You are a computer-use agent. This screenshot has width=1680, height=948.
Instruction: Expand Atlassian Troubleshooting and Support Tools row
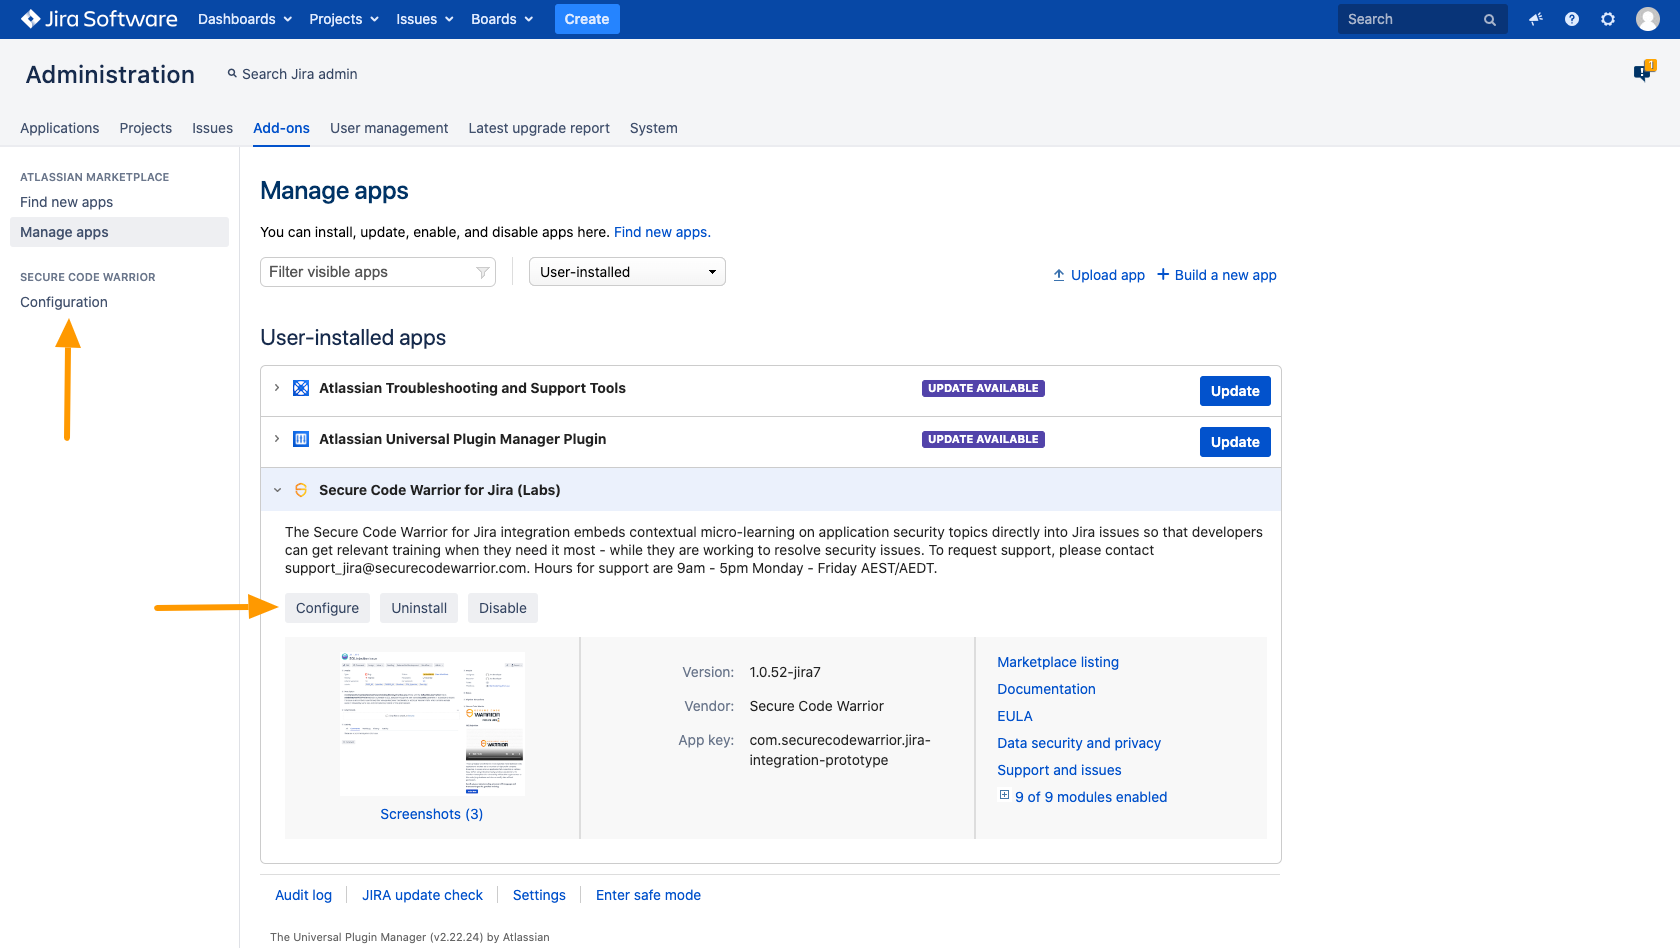coord(277,388)
